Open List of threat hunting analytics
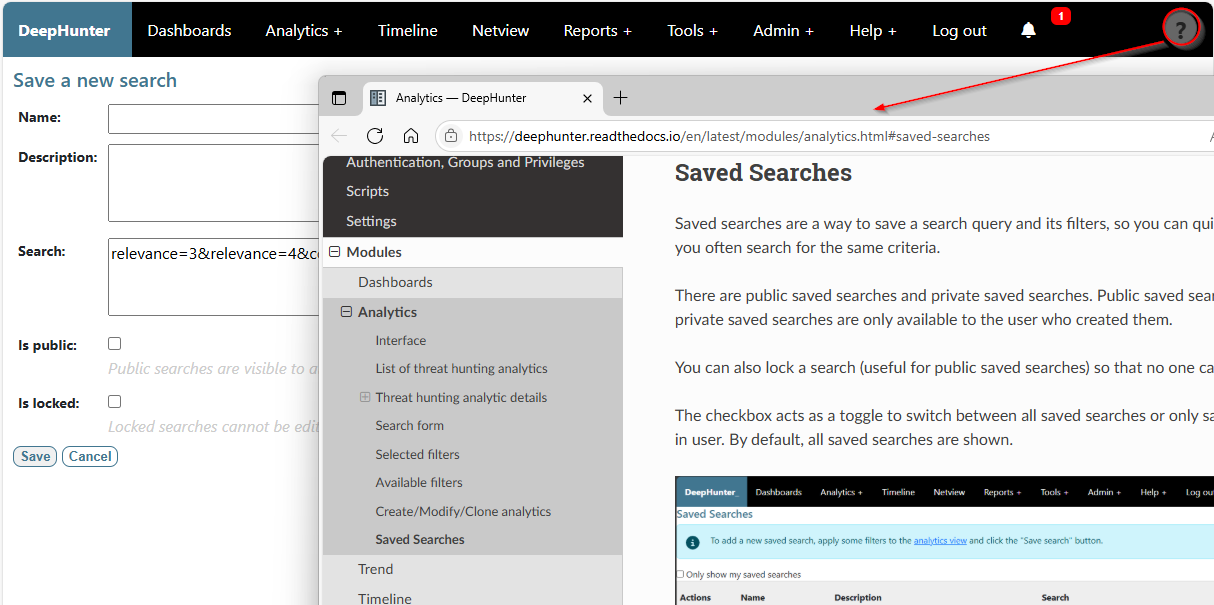The image size is (1214, 605). point(462,368)
